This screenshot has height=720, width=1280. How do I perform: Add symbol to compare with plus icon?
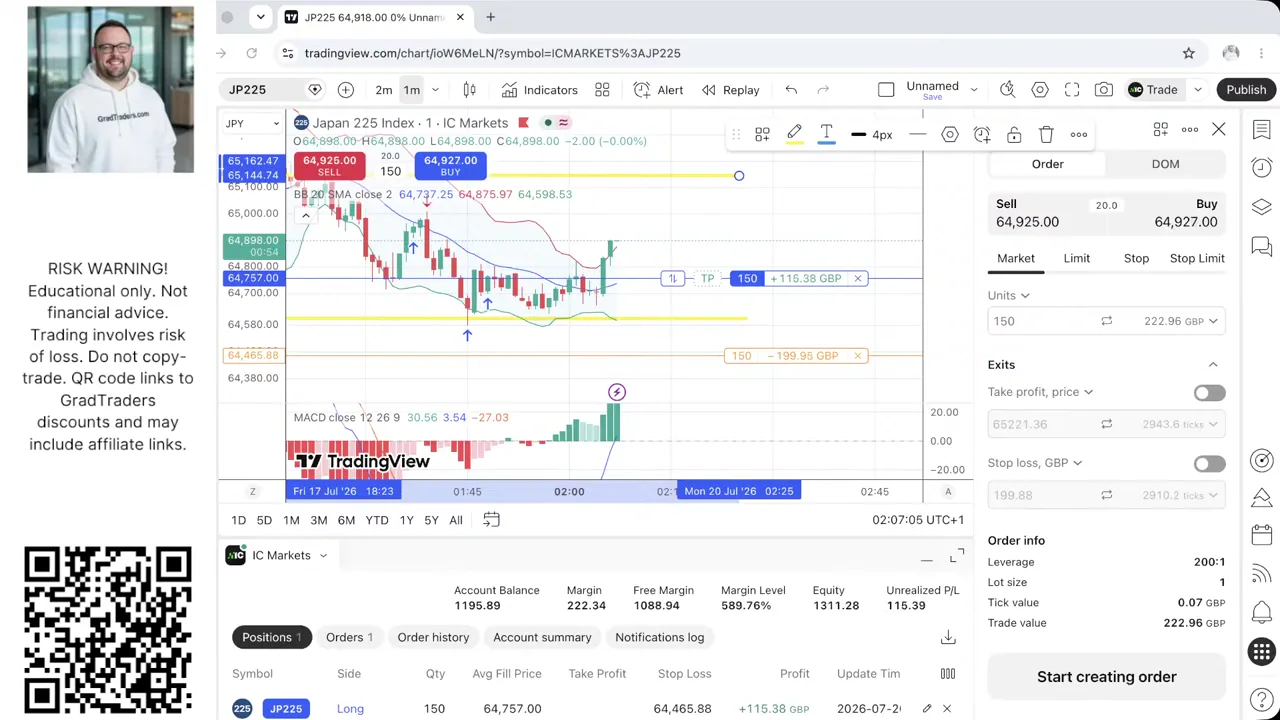pyautogui.click(x=345, y=90)
